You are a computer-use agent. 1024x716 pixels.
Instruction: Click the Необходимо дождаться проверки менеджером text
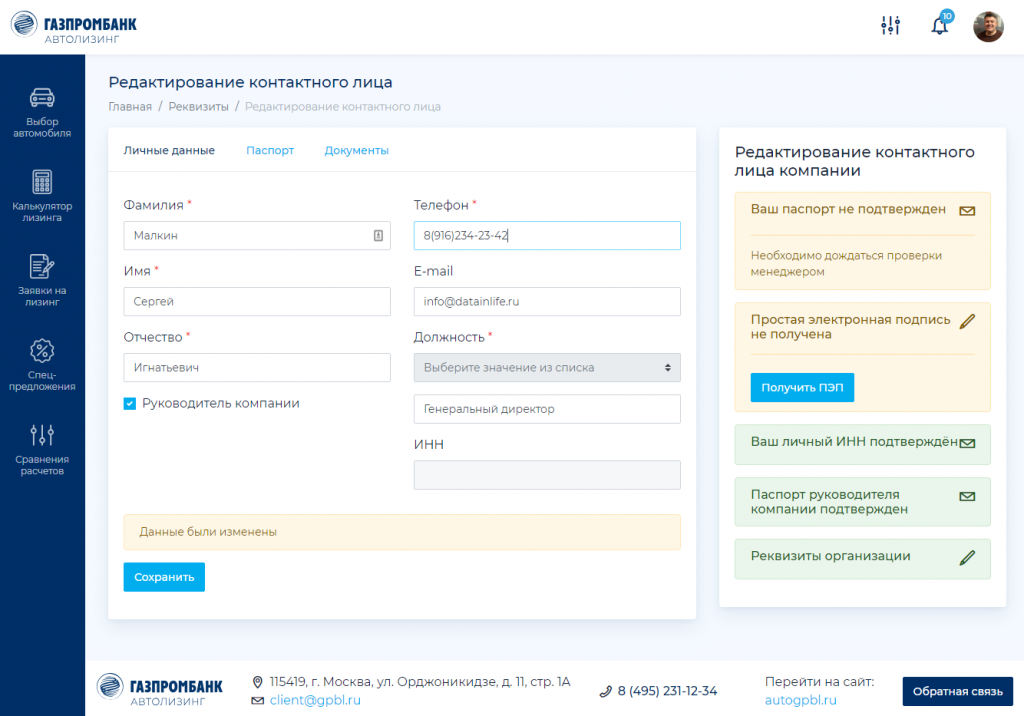pyautogui.click(x=846, y=263)
